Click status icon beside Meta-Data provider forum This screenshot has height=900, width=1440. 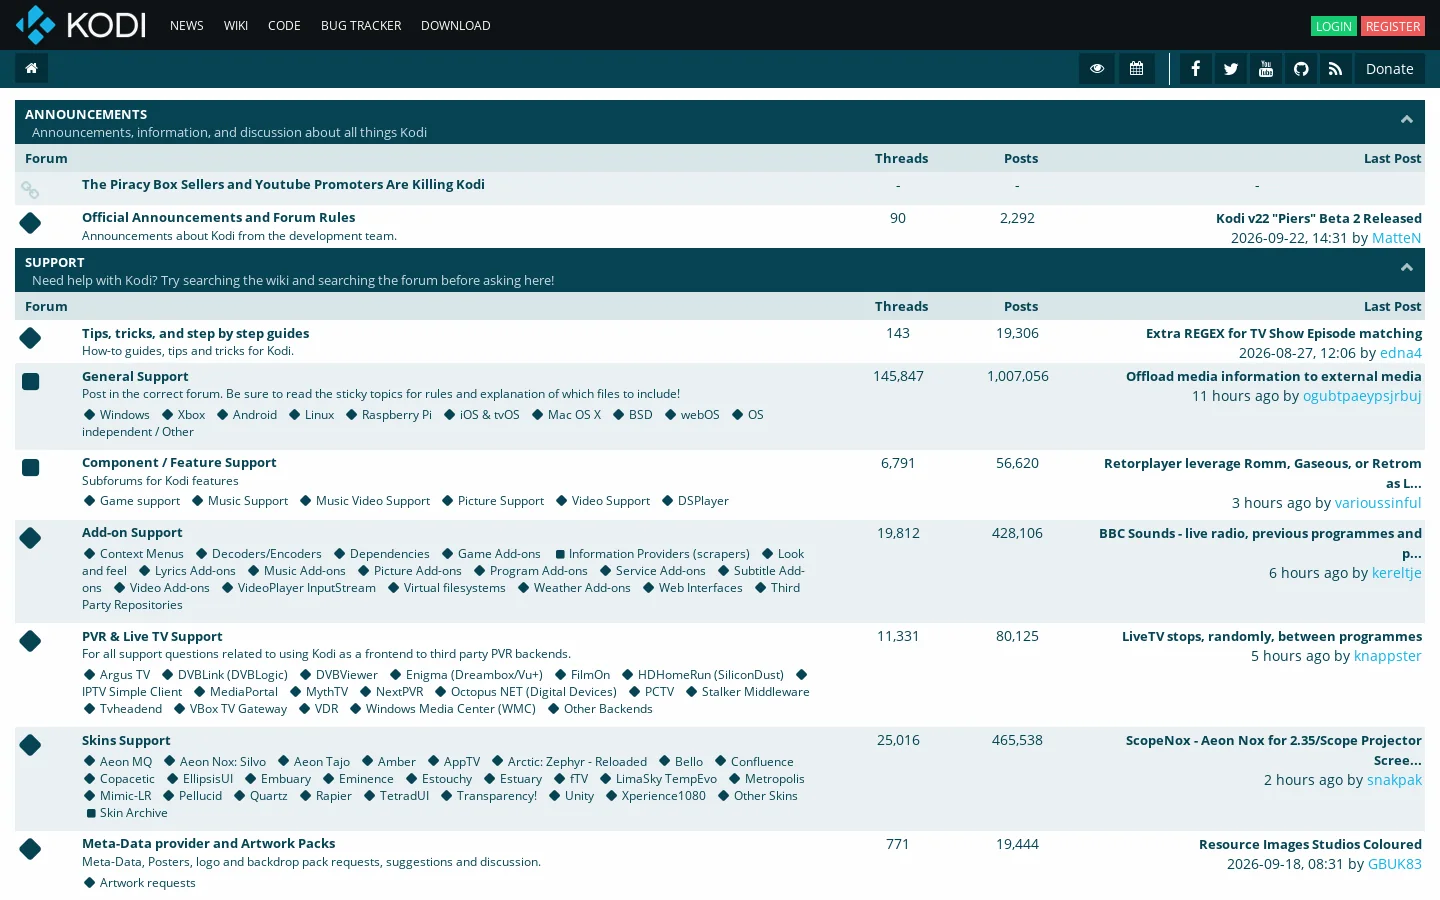[x=30, y=849]
